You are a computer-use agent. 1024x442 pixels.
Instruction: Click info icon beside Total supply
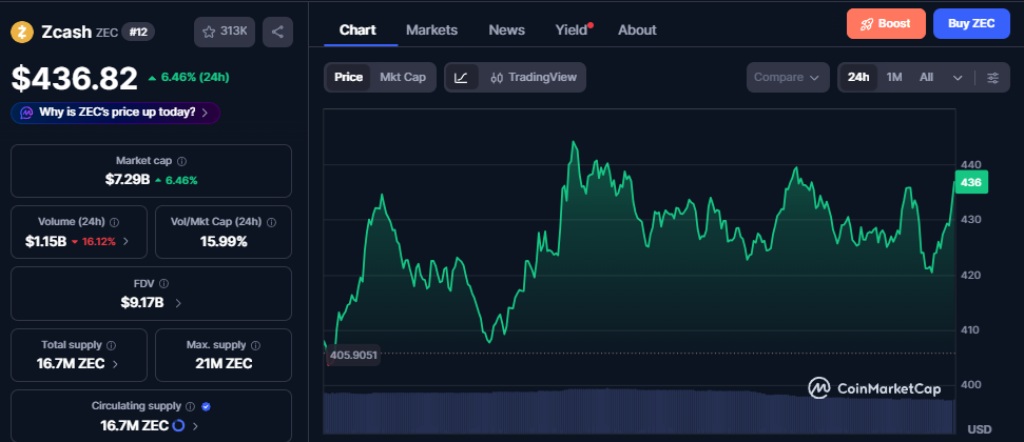point(111,345)
